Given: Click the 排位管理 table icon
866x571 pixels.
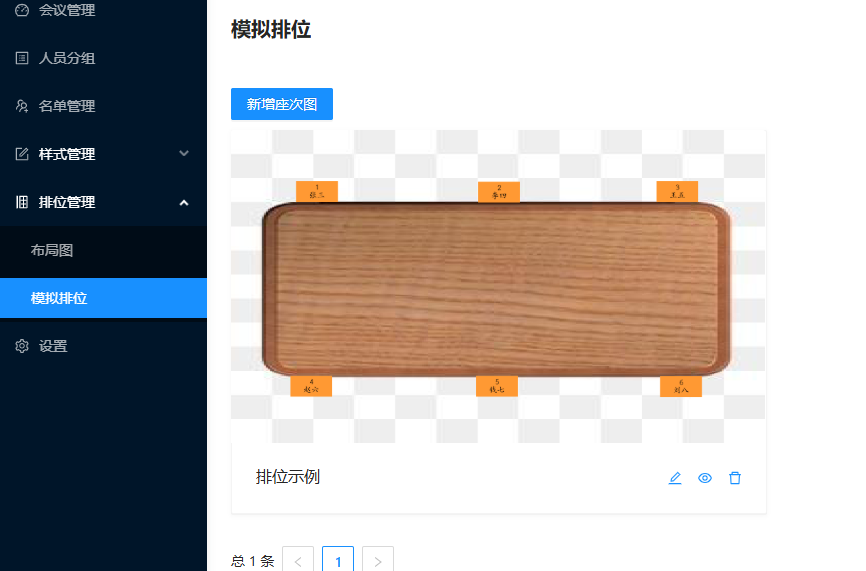Looking at the screenshot, I should [22, 202].
